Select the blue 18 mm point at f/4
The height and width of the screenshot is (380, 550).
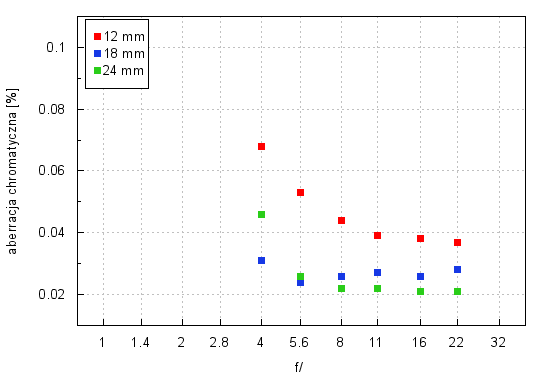tap(261, 260)
